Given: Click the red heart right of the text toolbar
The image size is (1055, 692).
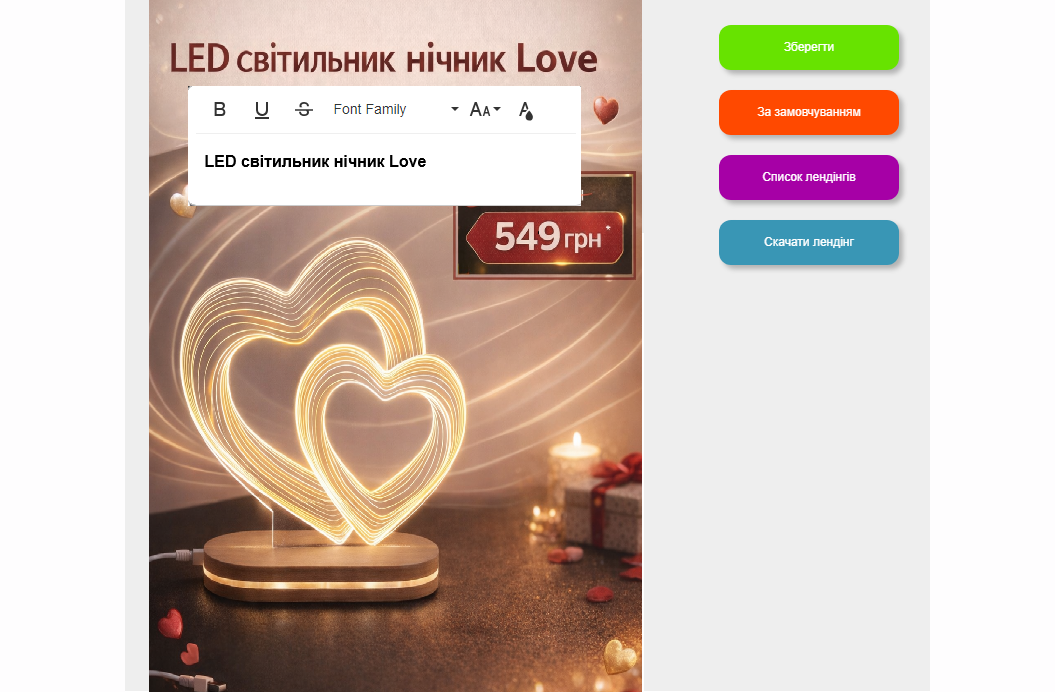Looking at the screenshot, I should point(606,110).
